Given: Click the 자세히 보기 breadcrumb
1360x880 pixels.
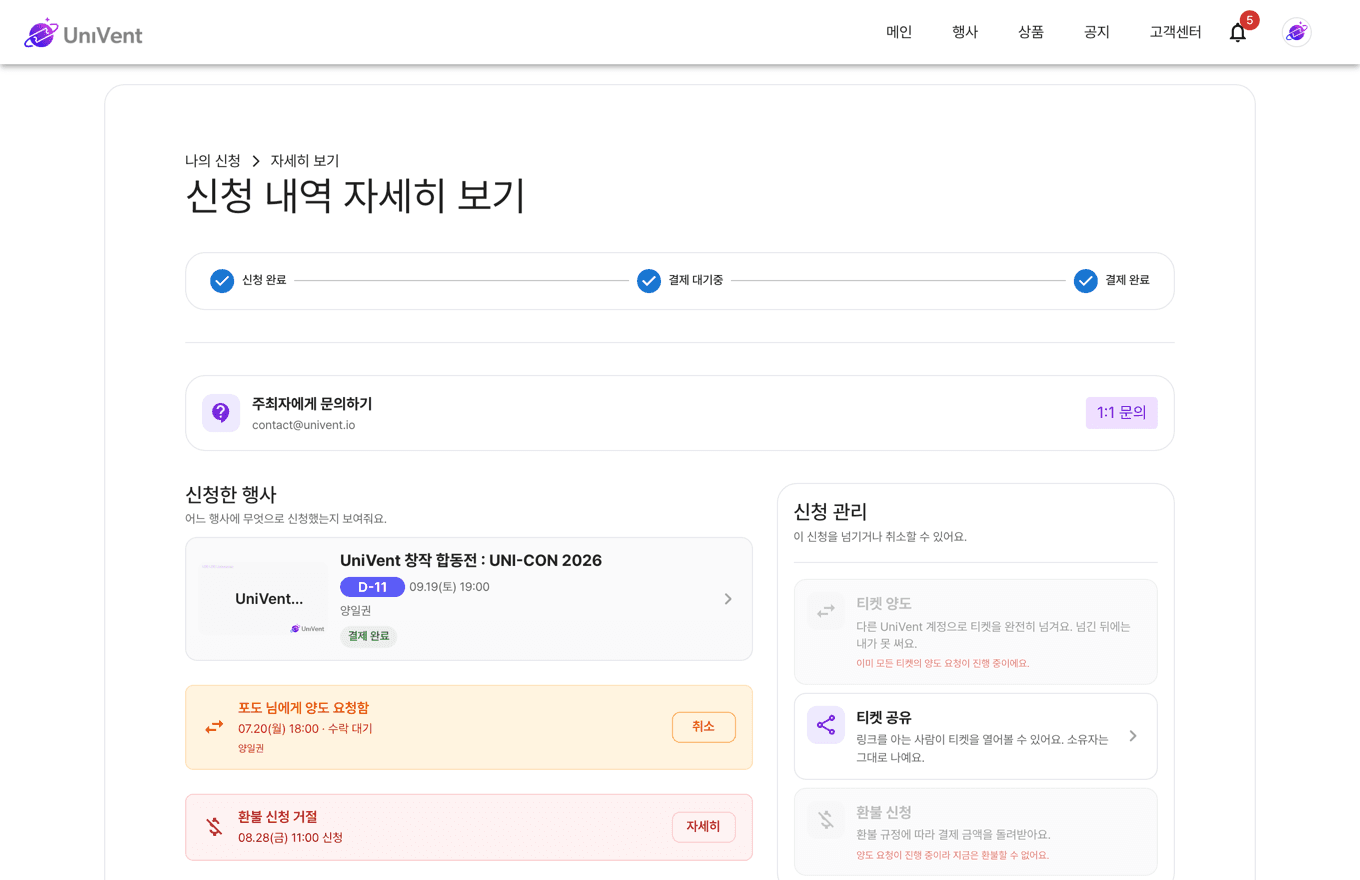Looking at the screenshot, I should [305, 161].
